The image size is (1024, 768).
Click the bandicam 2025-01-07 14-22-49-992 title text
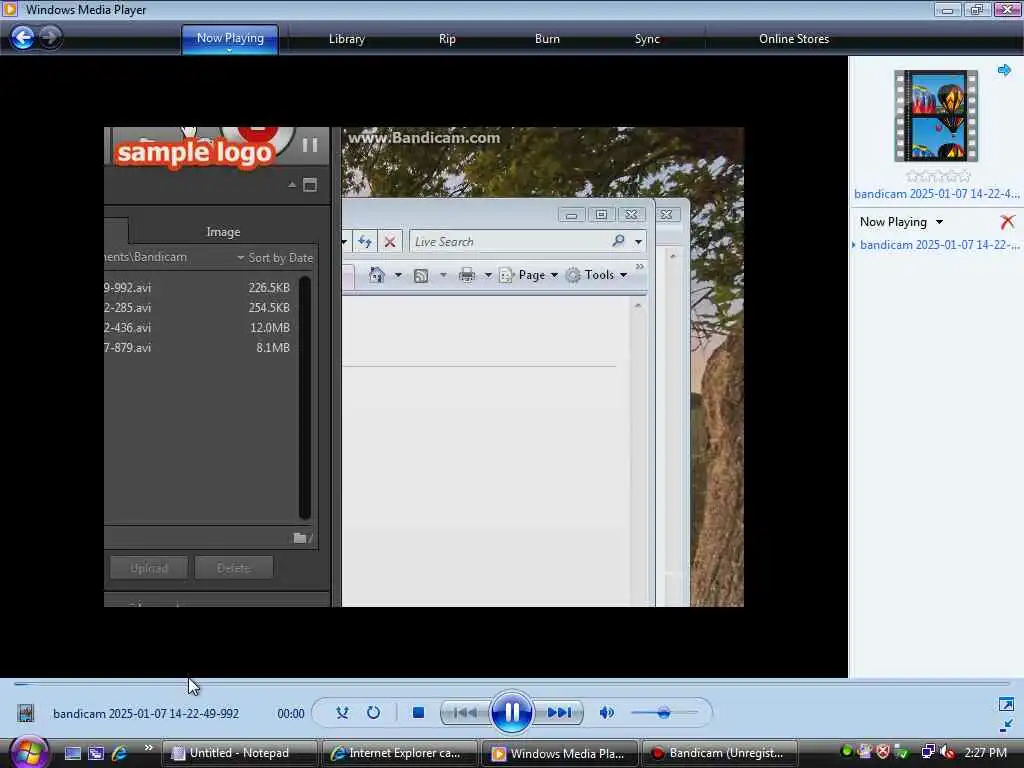[x=146, y=714]
